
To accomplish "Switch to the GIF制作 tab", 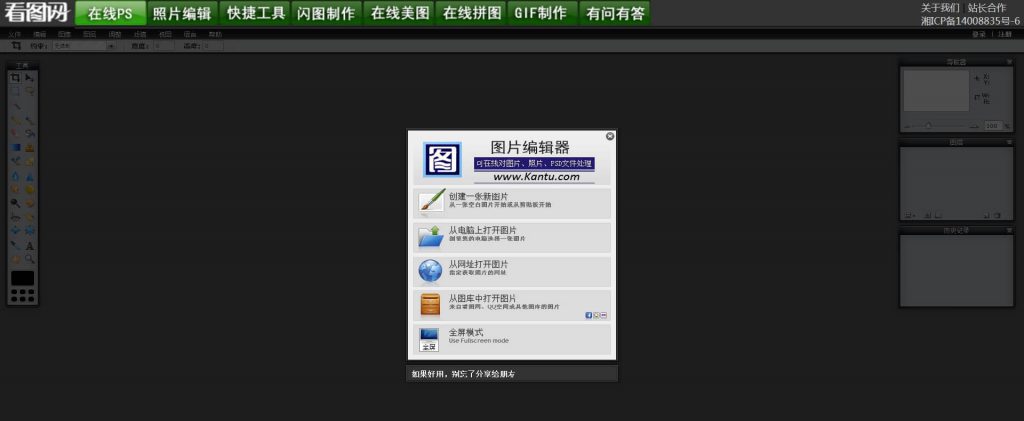I will [543, 13].
